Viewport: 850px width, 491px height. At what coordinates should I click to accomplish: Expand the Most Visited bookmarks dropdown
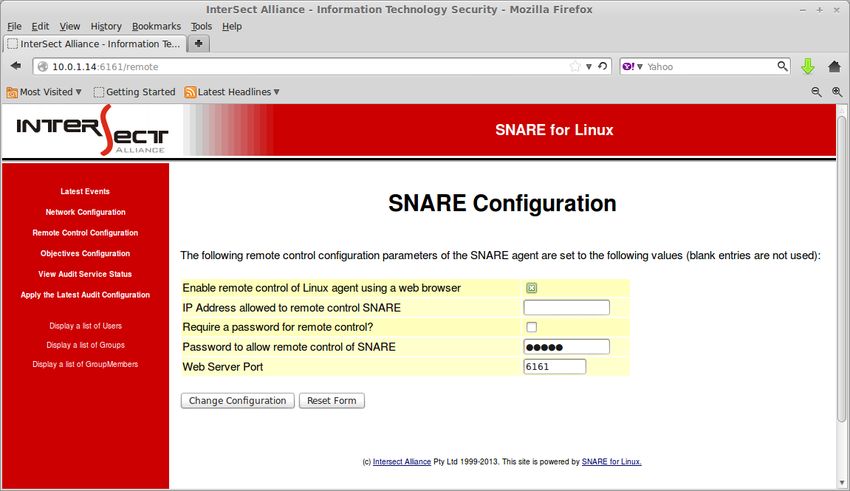click(x=79, y=92)
